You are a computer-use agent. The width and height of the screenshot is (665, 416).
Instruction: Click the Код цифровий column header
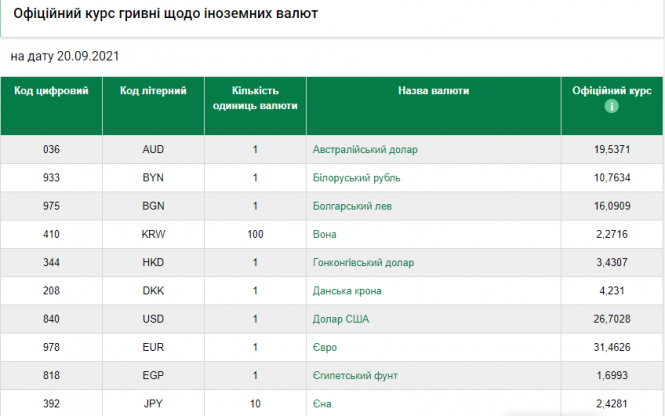click(x=52, y=91)
